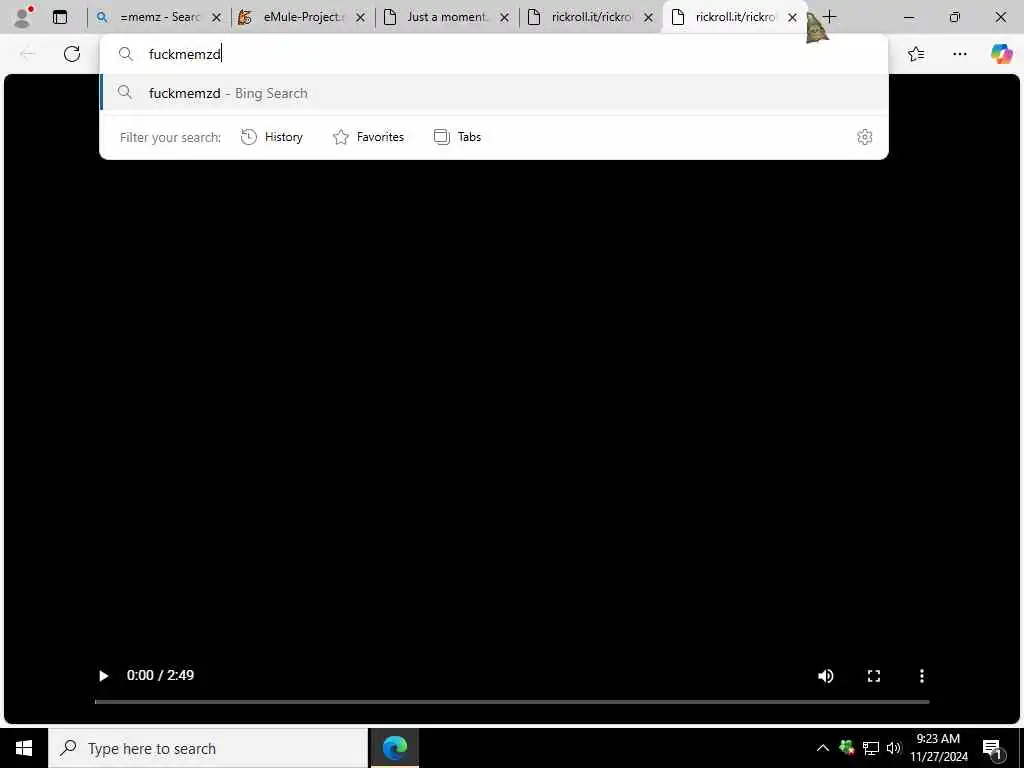The height and width of the screenshot is (768, 1024).
Task: Enter video fullscreen mode
Action: [874, 676]
